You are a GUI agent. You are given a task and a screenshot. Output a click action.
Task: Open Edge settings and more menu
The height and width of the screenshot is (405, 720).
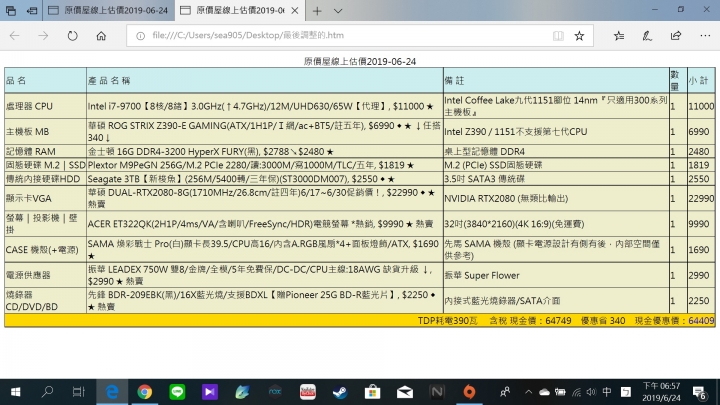pyautogui.click(x=705, y=36)
